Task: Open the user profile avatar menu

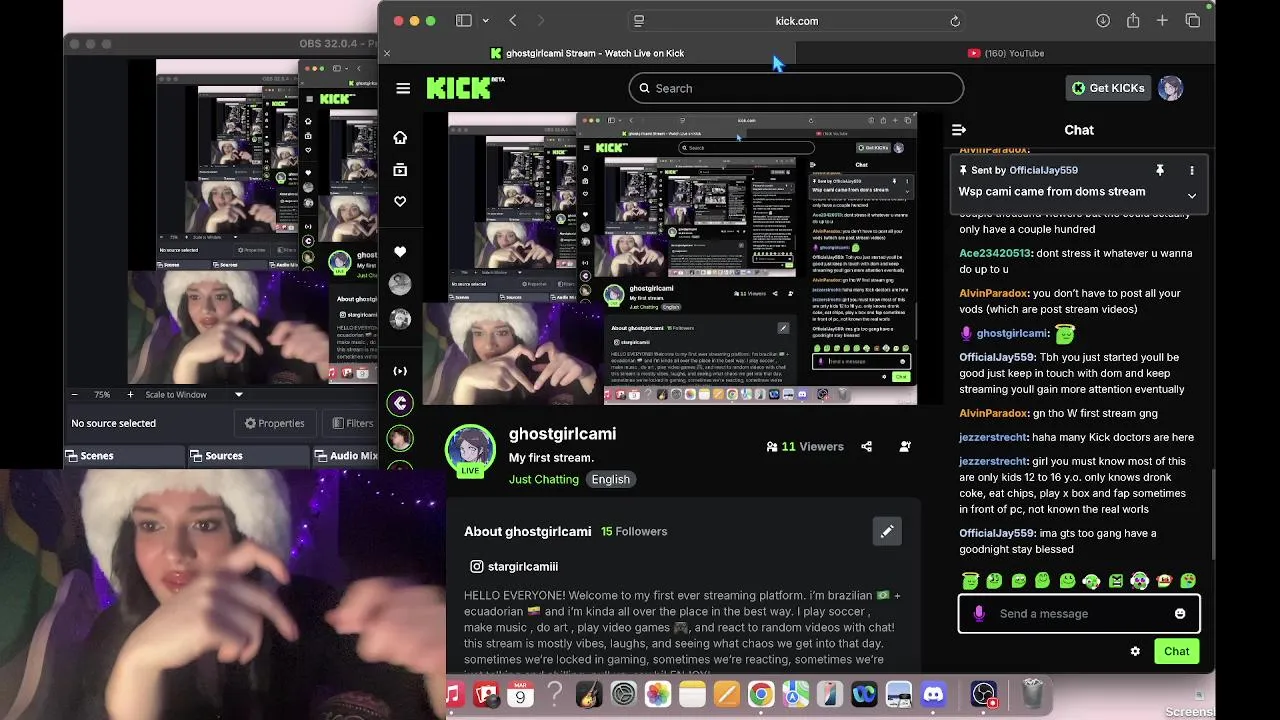Action: point(1171,88)
